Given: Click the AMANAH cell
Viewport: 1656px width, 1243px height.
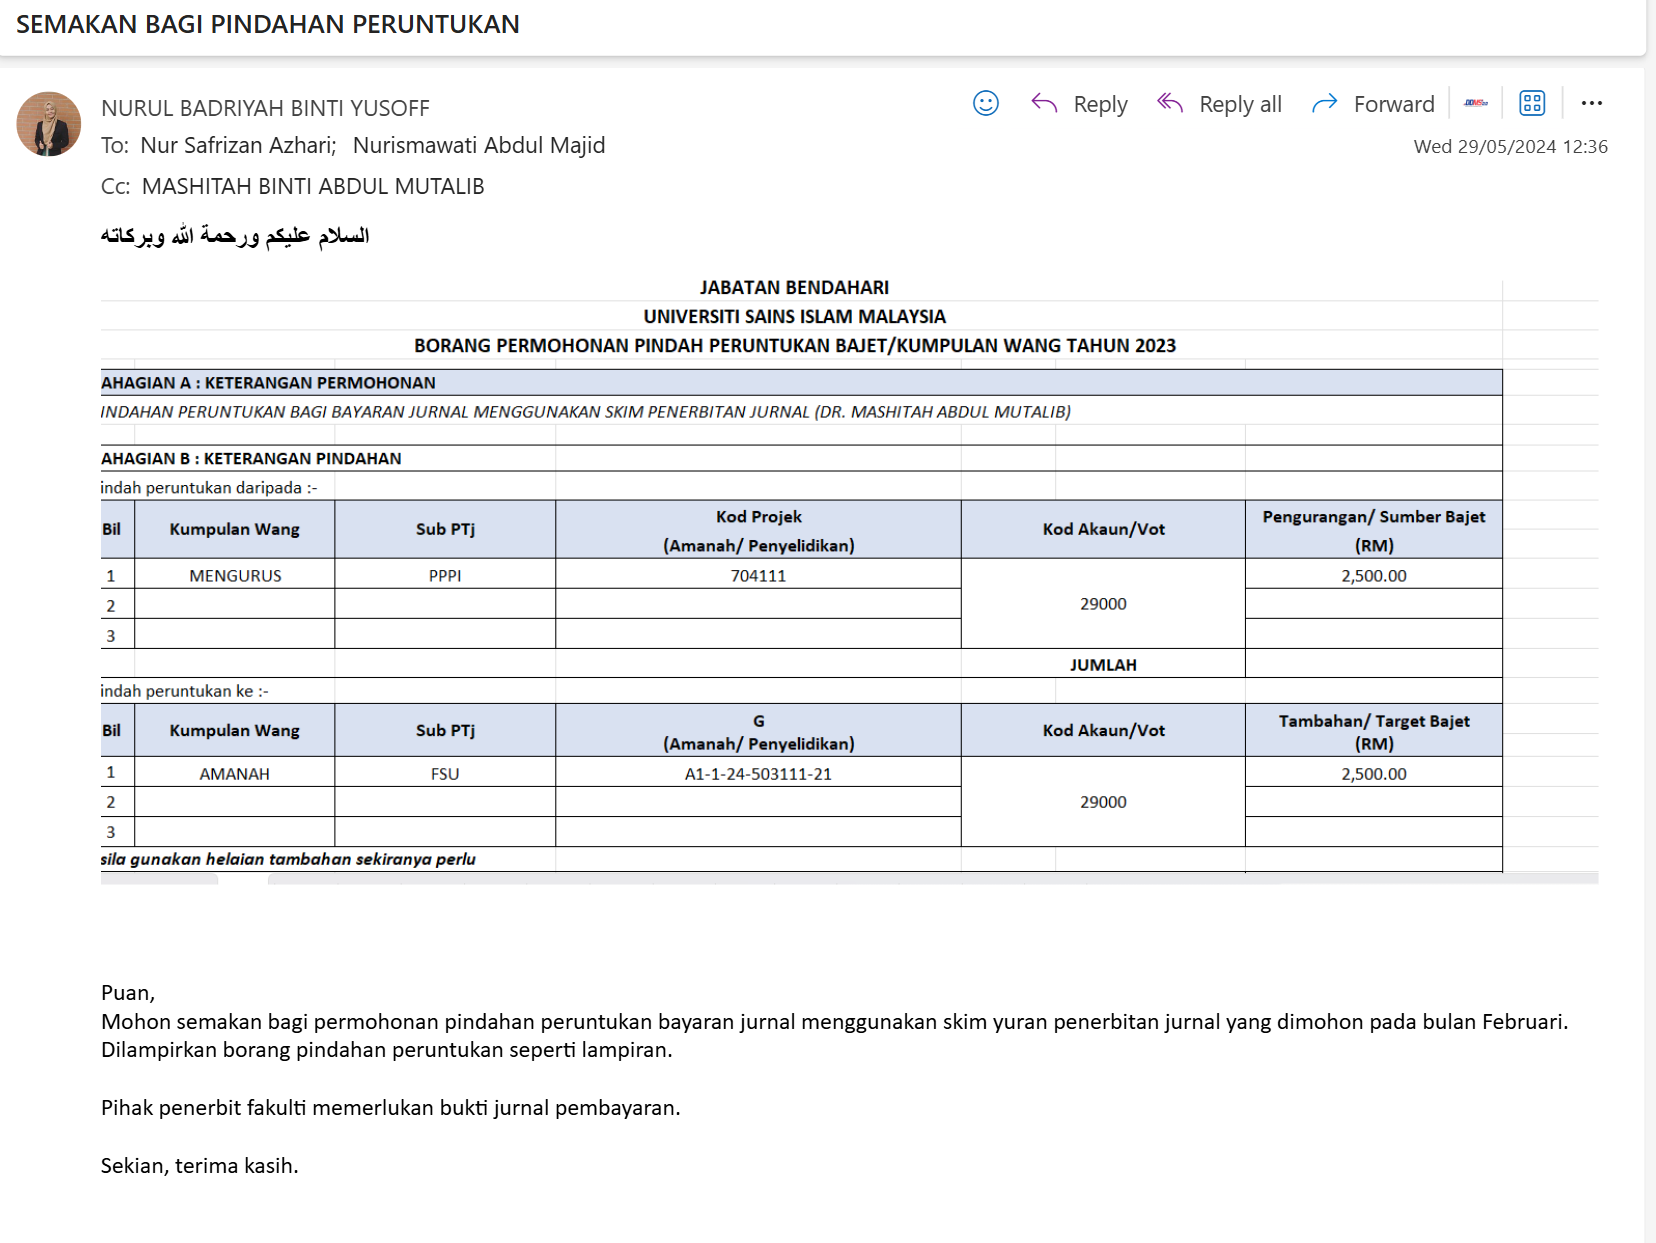Looking at the screenshot, I should [x=235, y=773].
